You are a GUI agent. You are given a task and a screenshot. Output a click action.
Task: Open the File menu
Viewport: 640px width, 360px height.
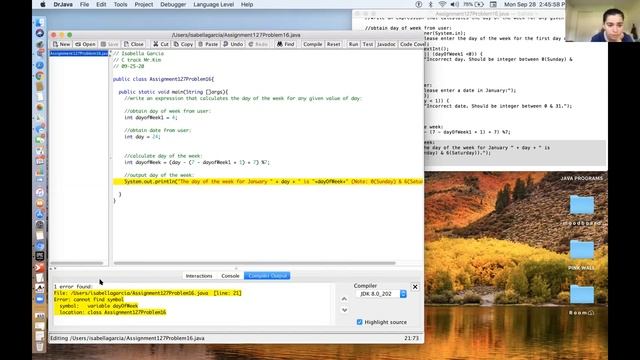pyautogui.click(x=84, y=4)
